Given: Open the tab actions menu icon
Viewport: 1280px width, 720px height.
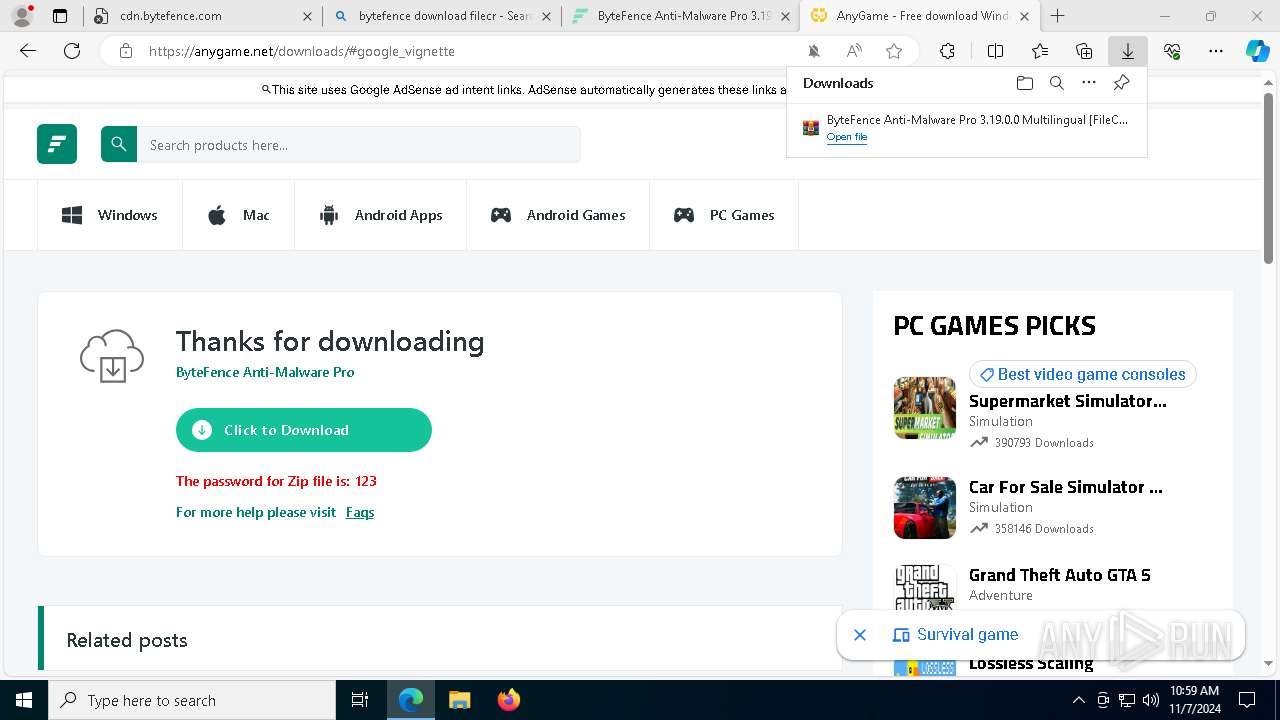Looking at the screenshot, I should 60,16.
